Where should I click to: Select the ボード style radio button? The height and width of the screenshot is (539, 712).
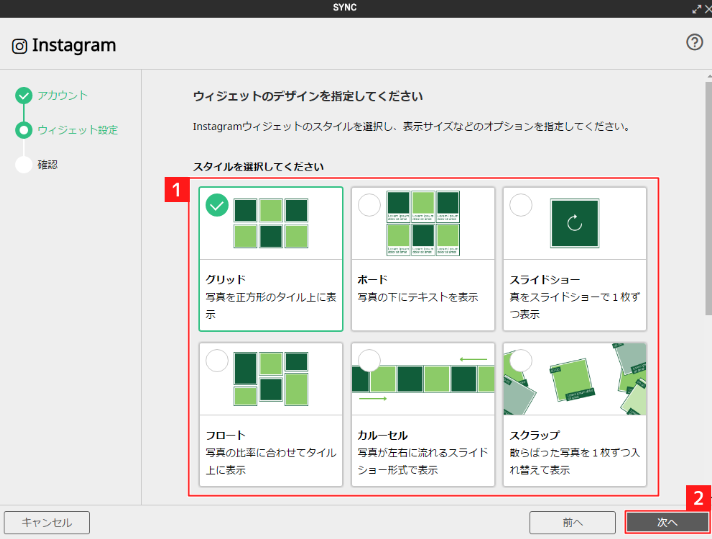369,205
